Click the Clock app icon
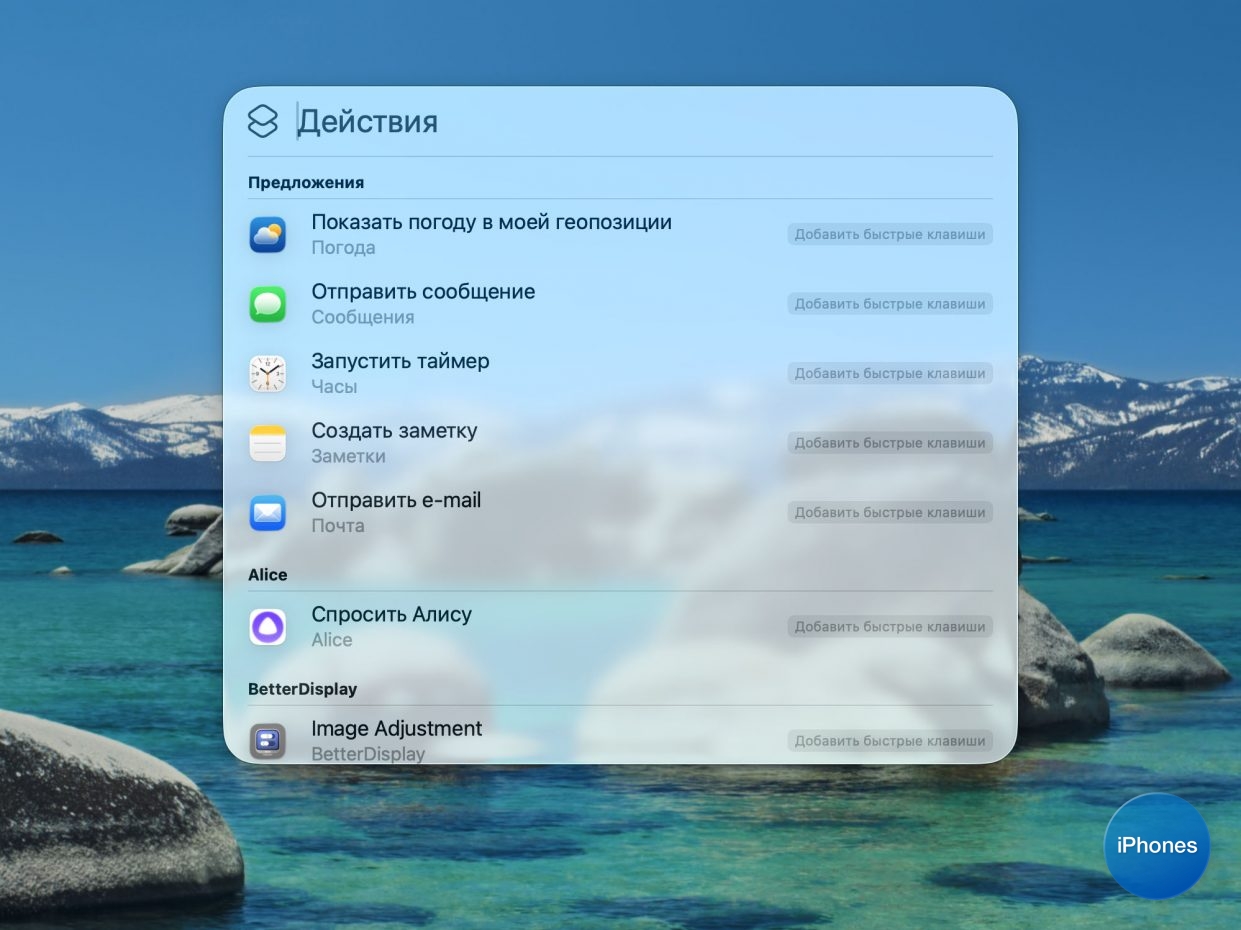The image size is (1241, 930). (x=267, y=374)
